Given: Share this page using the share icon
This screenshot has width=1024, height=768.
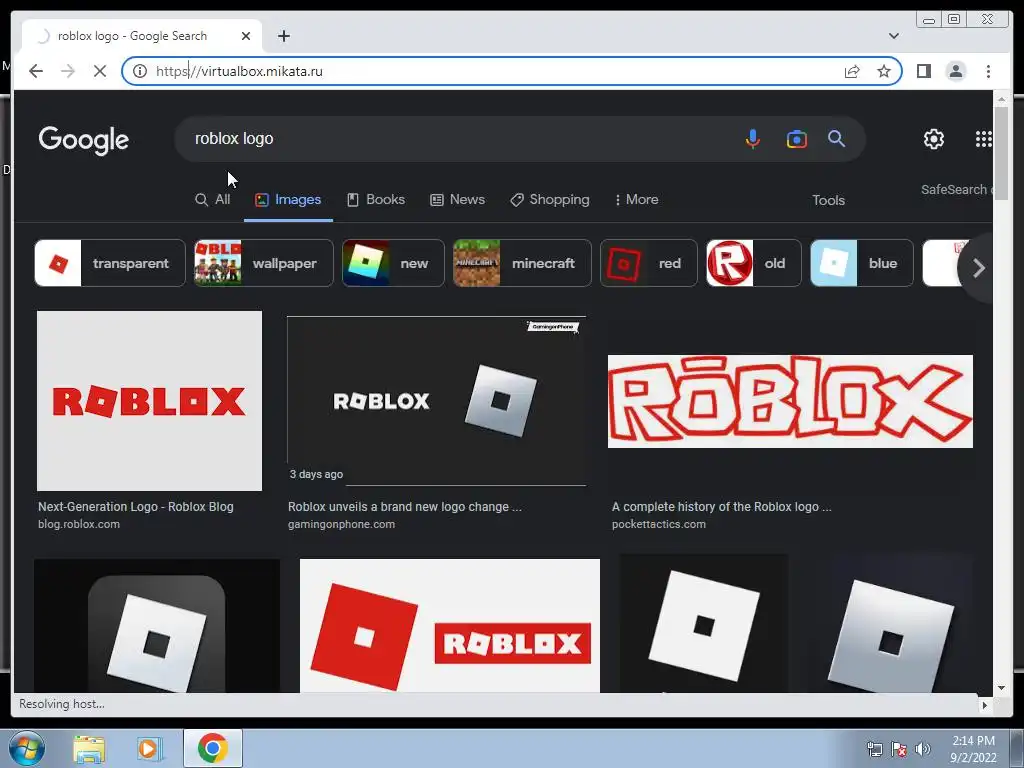Looking at the screenshot, I should coord(852,71).
